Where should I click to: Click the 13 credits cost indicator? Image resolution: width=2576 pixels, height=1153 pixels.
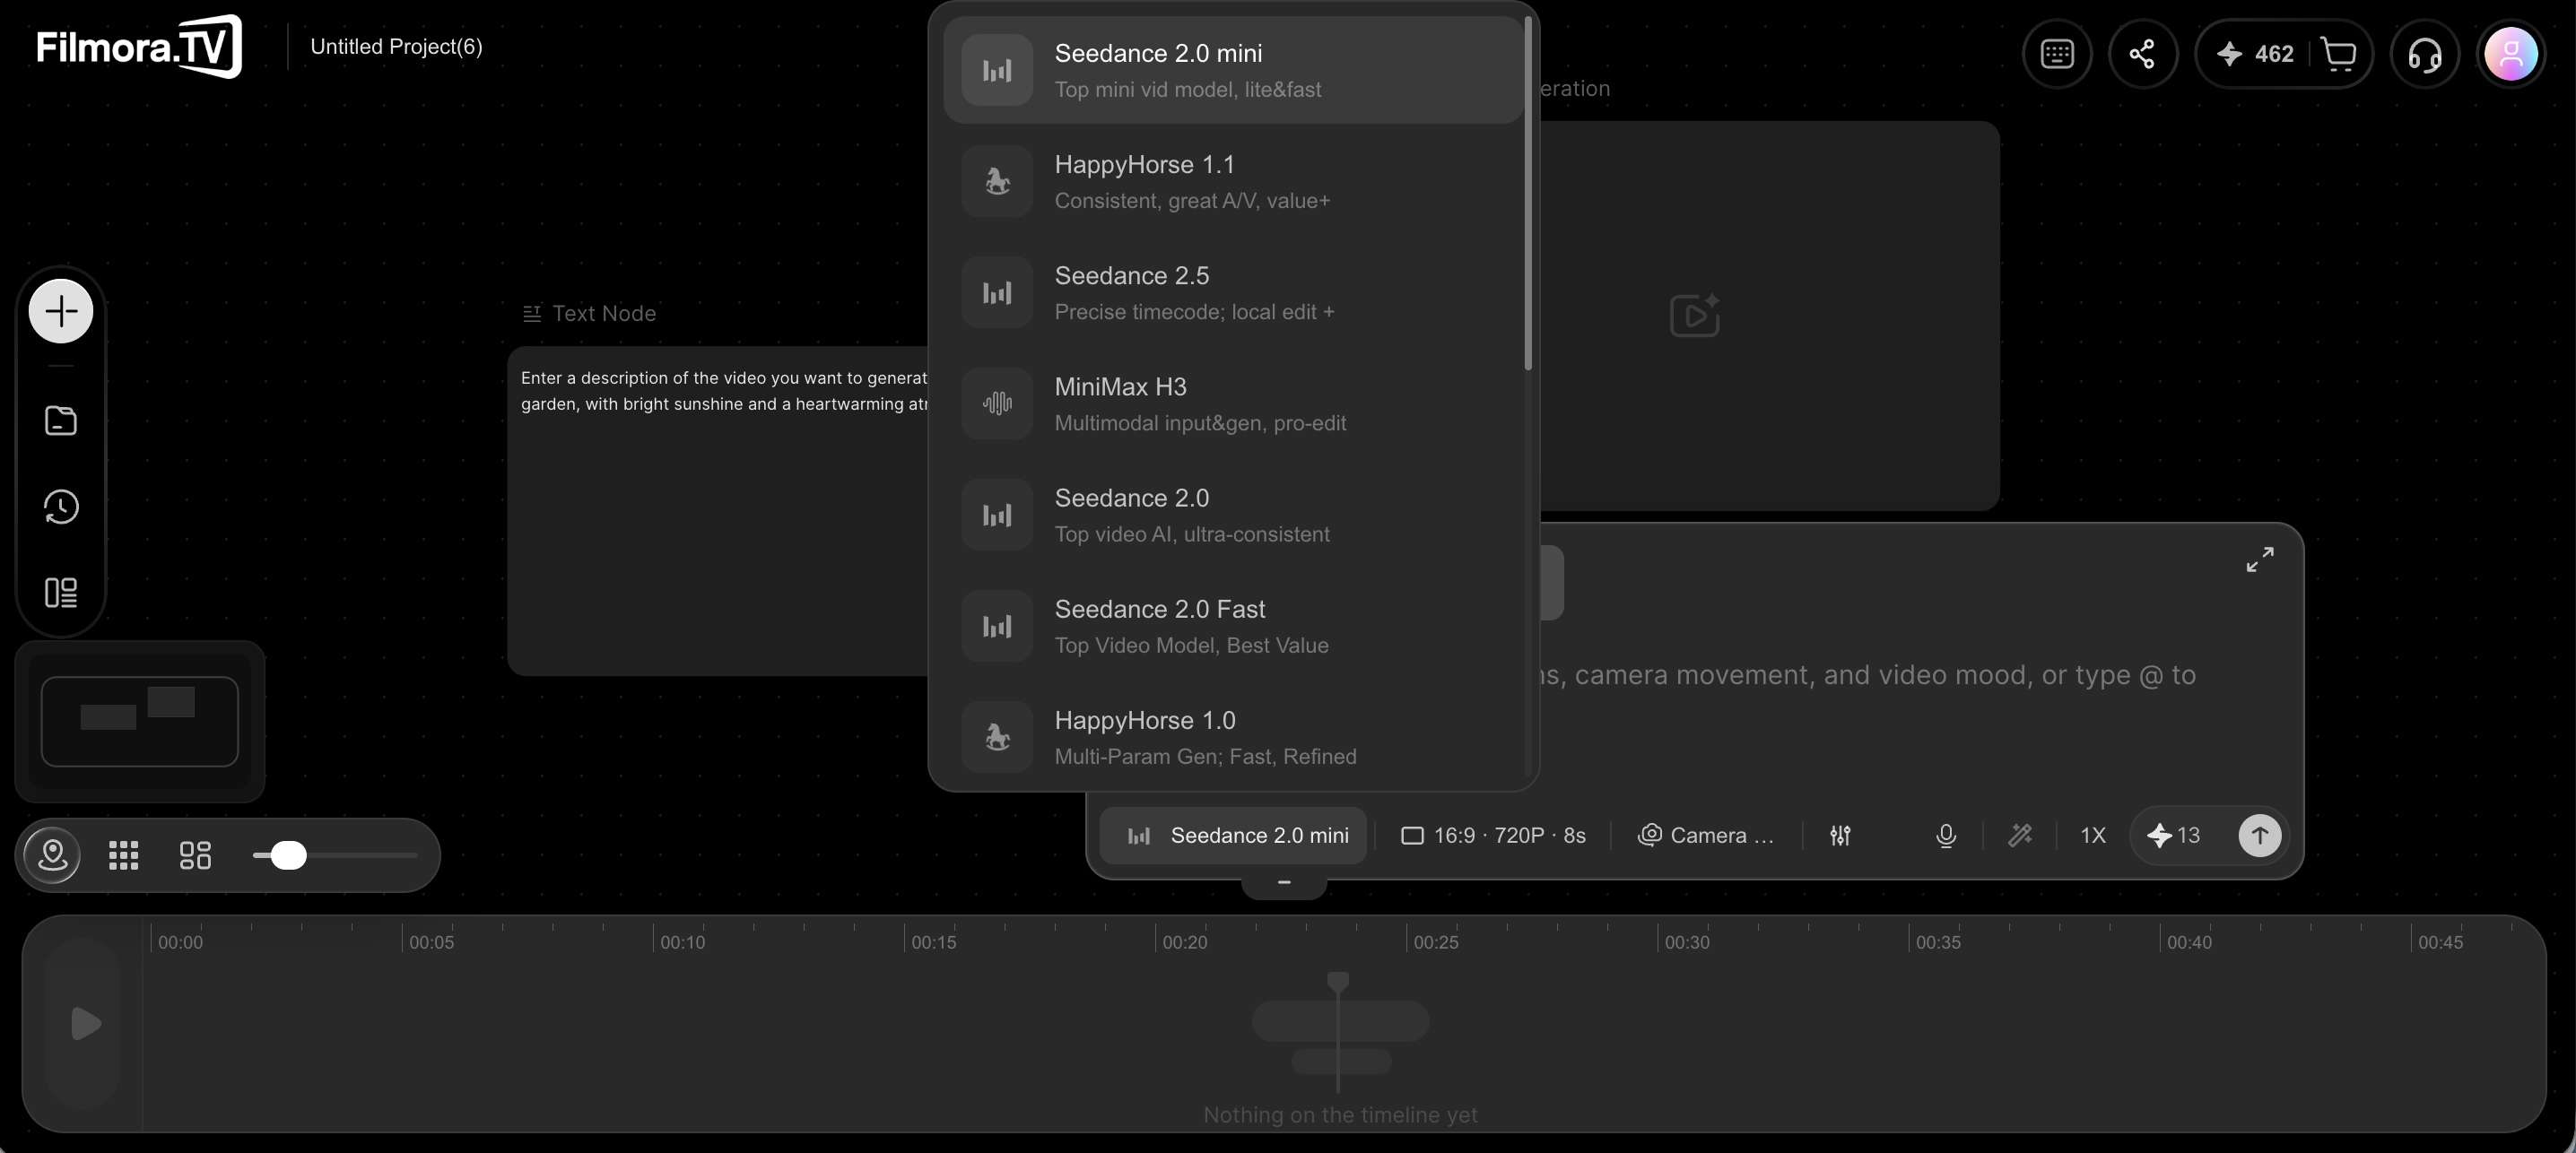click(2174, 835)
